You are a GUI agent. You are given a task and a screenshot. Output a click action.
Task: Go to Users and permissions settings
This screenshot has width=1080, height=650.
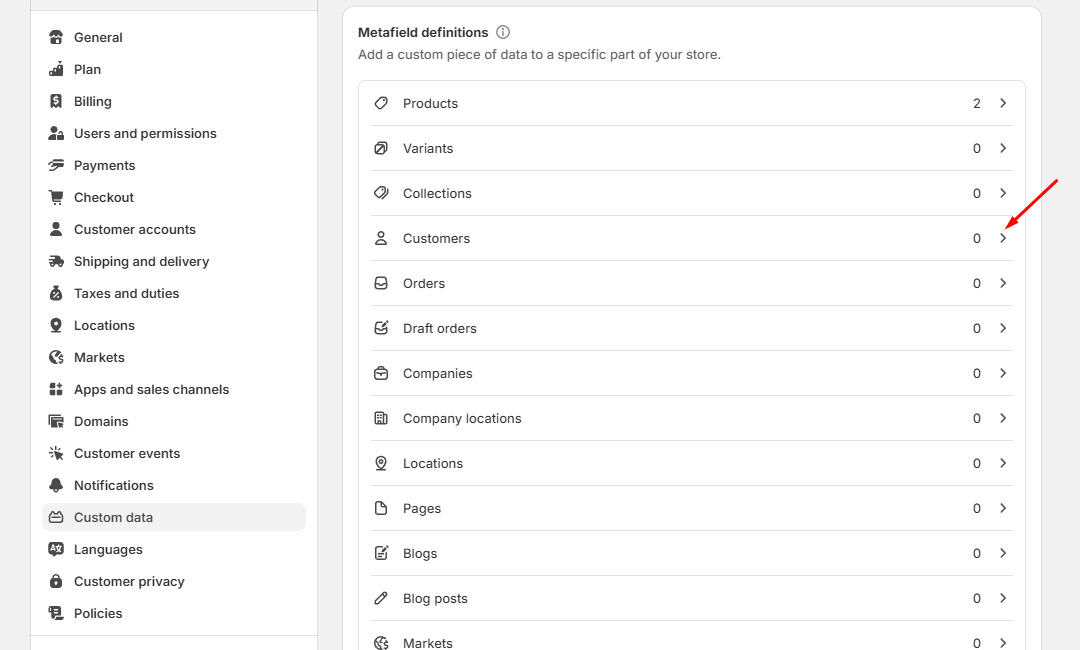[145, 133]
